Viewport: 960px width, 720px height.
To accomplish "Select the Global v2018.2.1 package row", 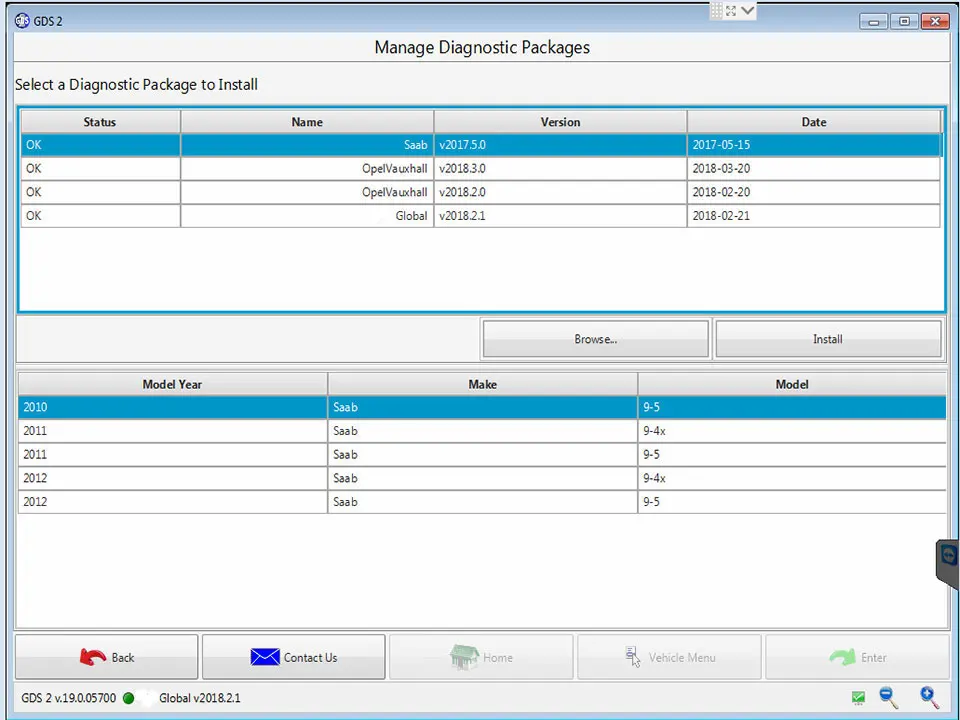I will [481, 216].
